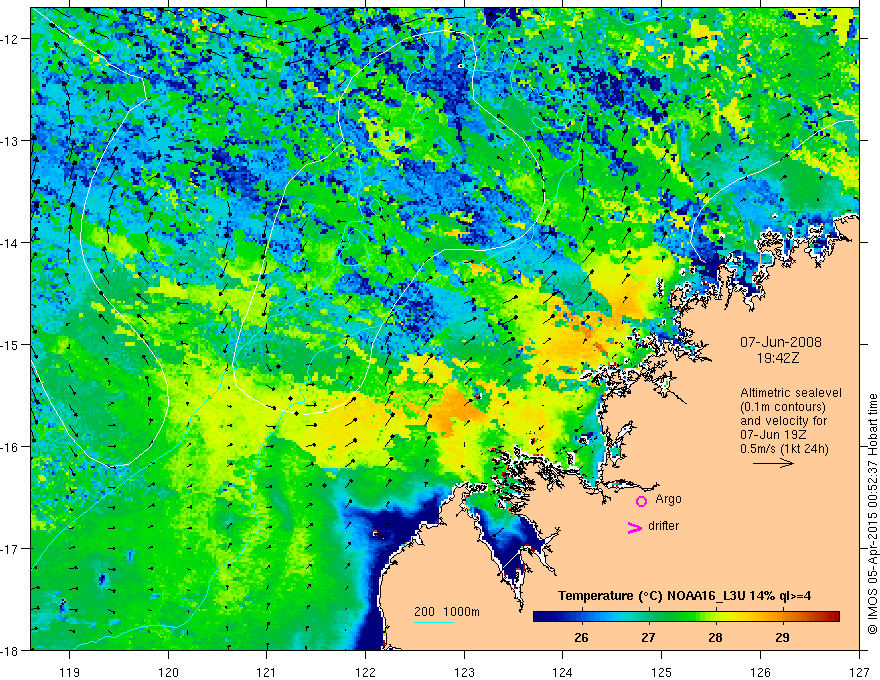Click longitude axis label '127'

(859, 672)
